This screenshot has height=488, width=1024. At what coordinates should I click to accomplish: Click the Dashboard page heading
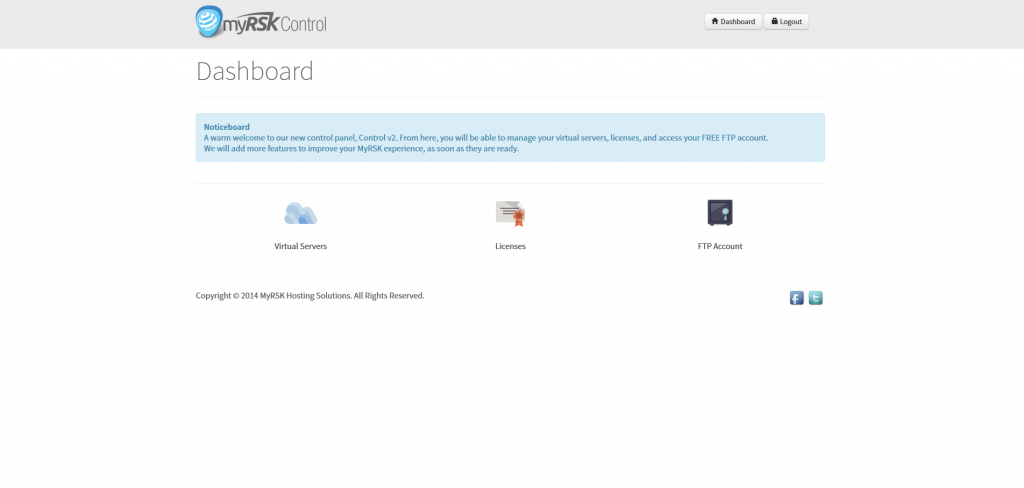pyautogui.click(x=255, y=71)
